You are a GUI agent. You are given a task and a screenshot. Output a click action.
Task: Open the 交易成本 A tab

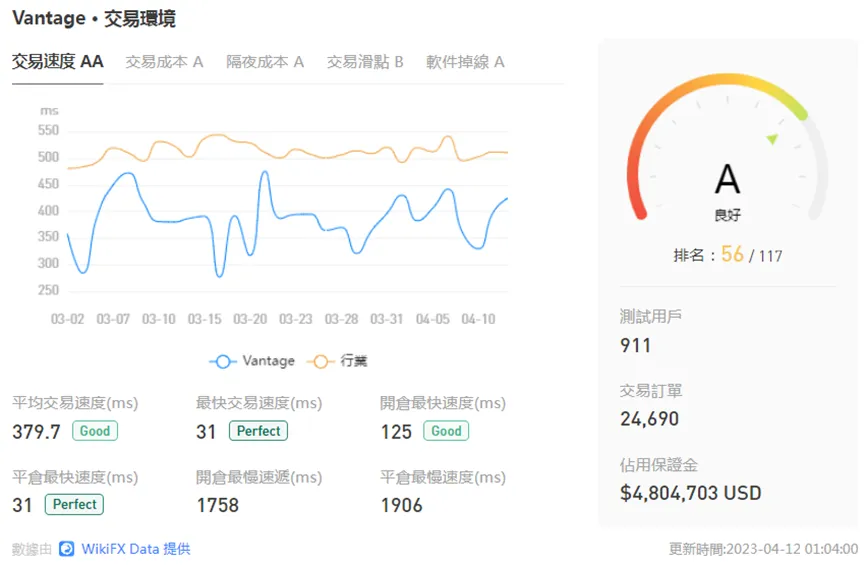point(164,62)
